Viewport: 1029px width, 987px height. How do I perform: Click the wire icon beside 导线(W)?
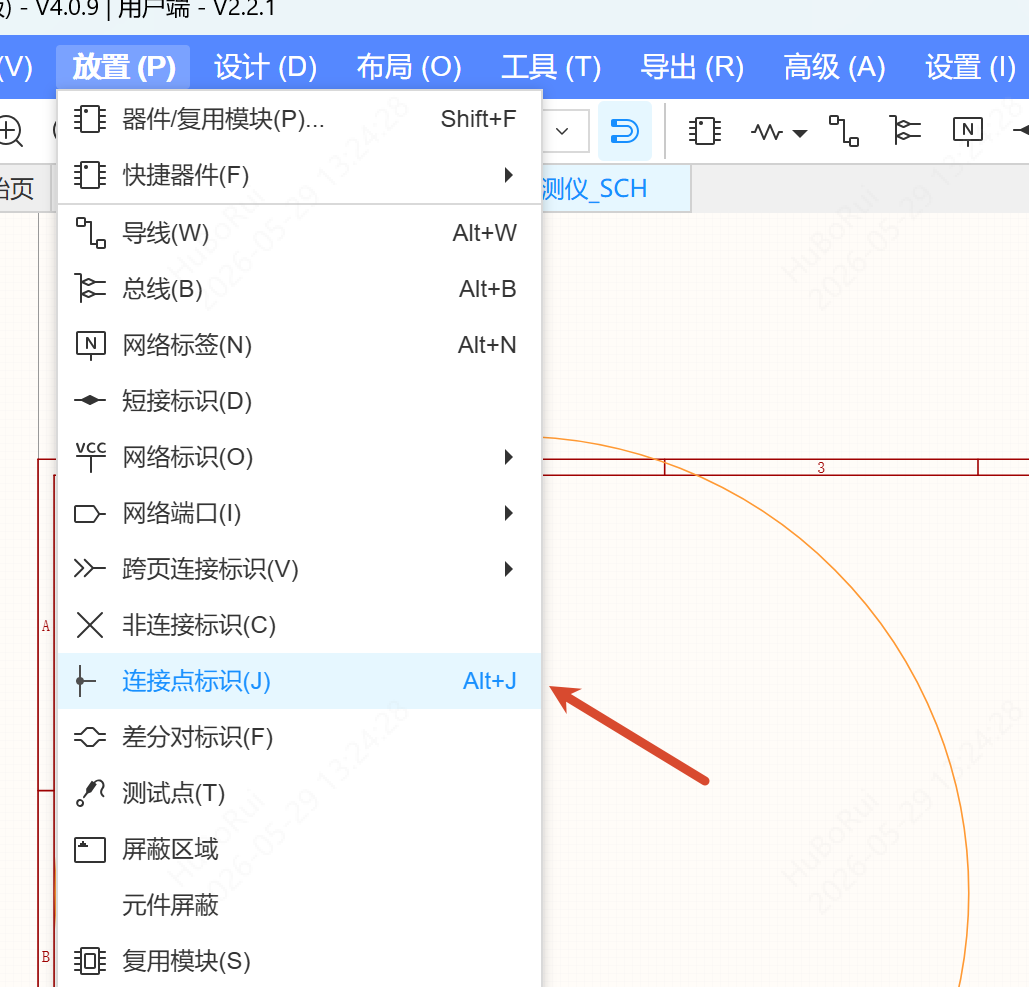pyautogui.click(x=90, y=233)
